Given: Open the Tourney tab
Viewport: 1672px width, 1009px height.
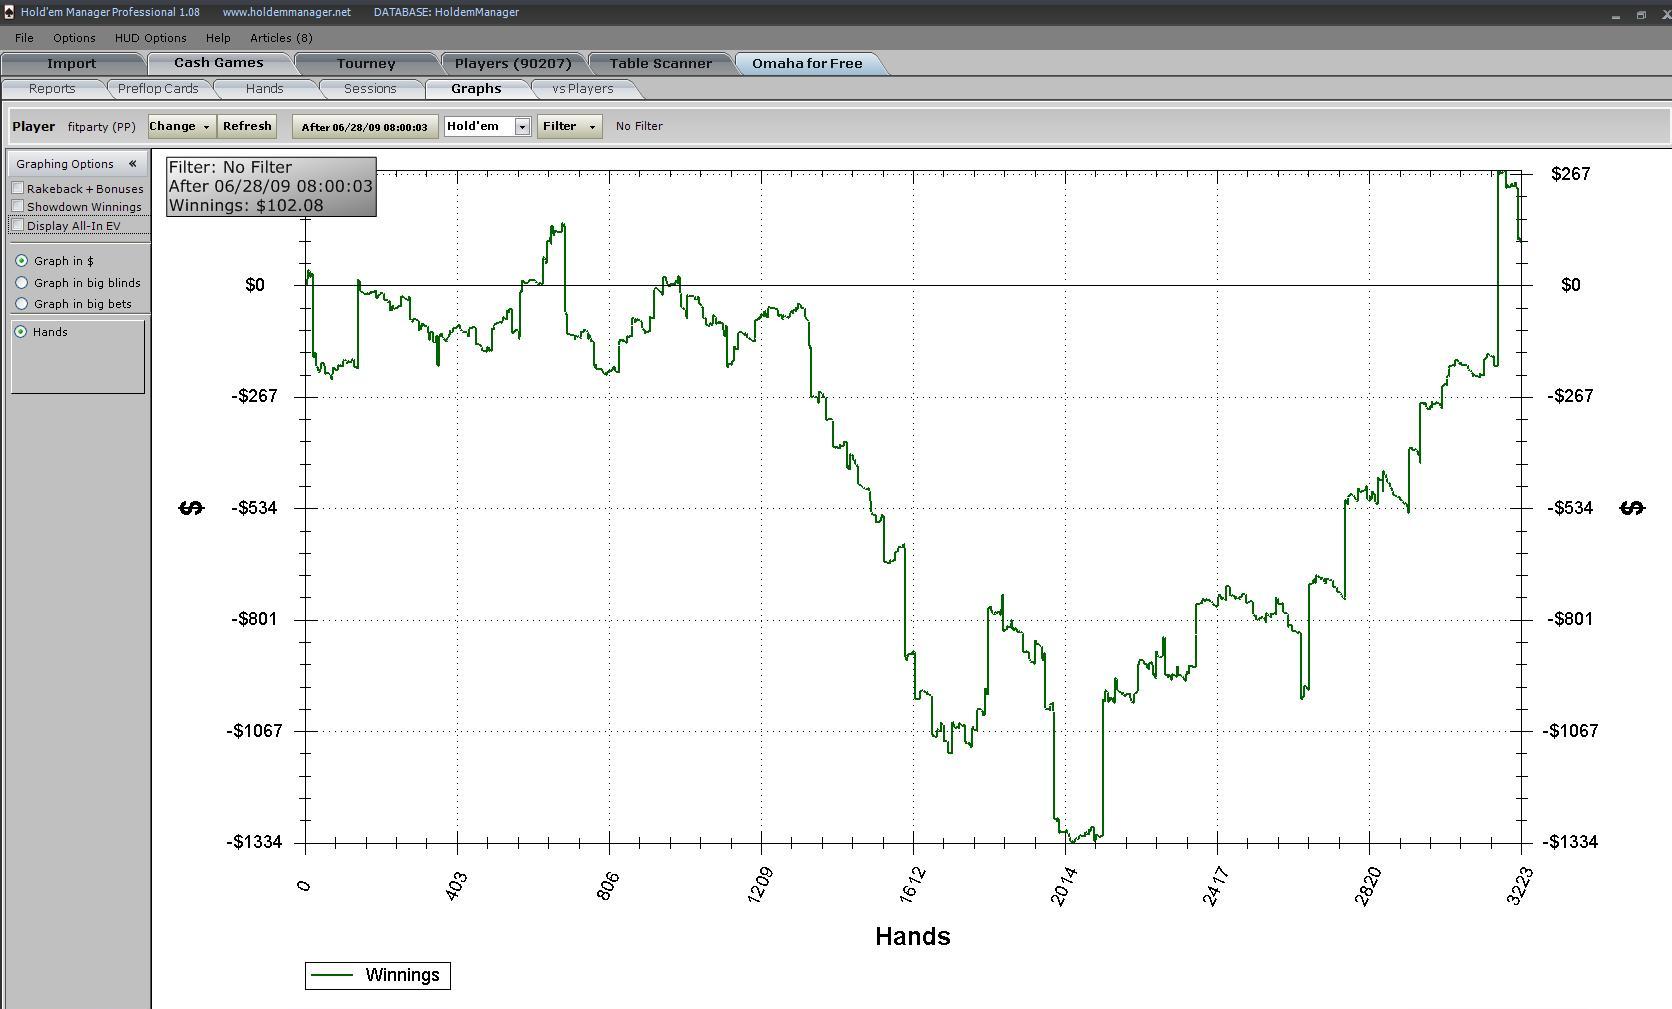Looking at the screenshot, I should coord(366,63).
